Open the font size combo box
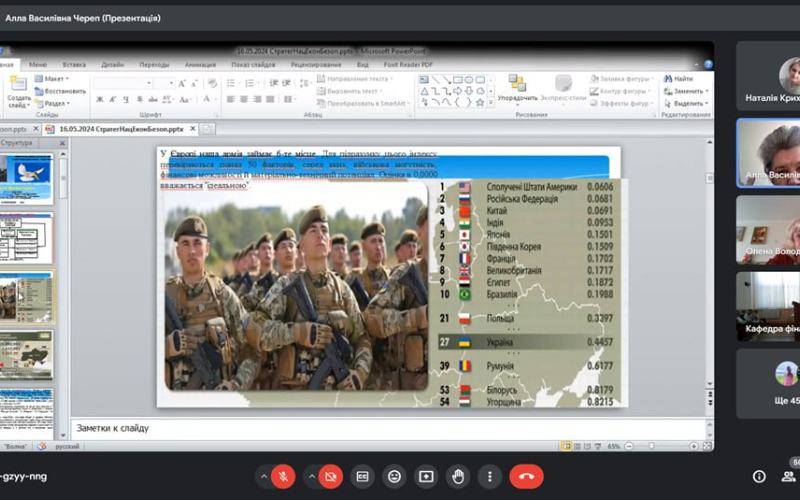The height and width of the screenshot is (500, 800). point(164,83)
